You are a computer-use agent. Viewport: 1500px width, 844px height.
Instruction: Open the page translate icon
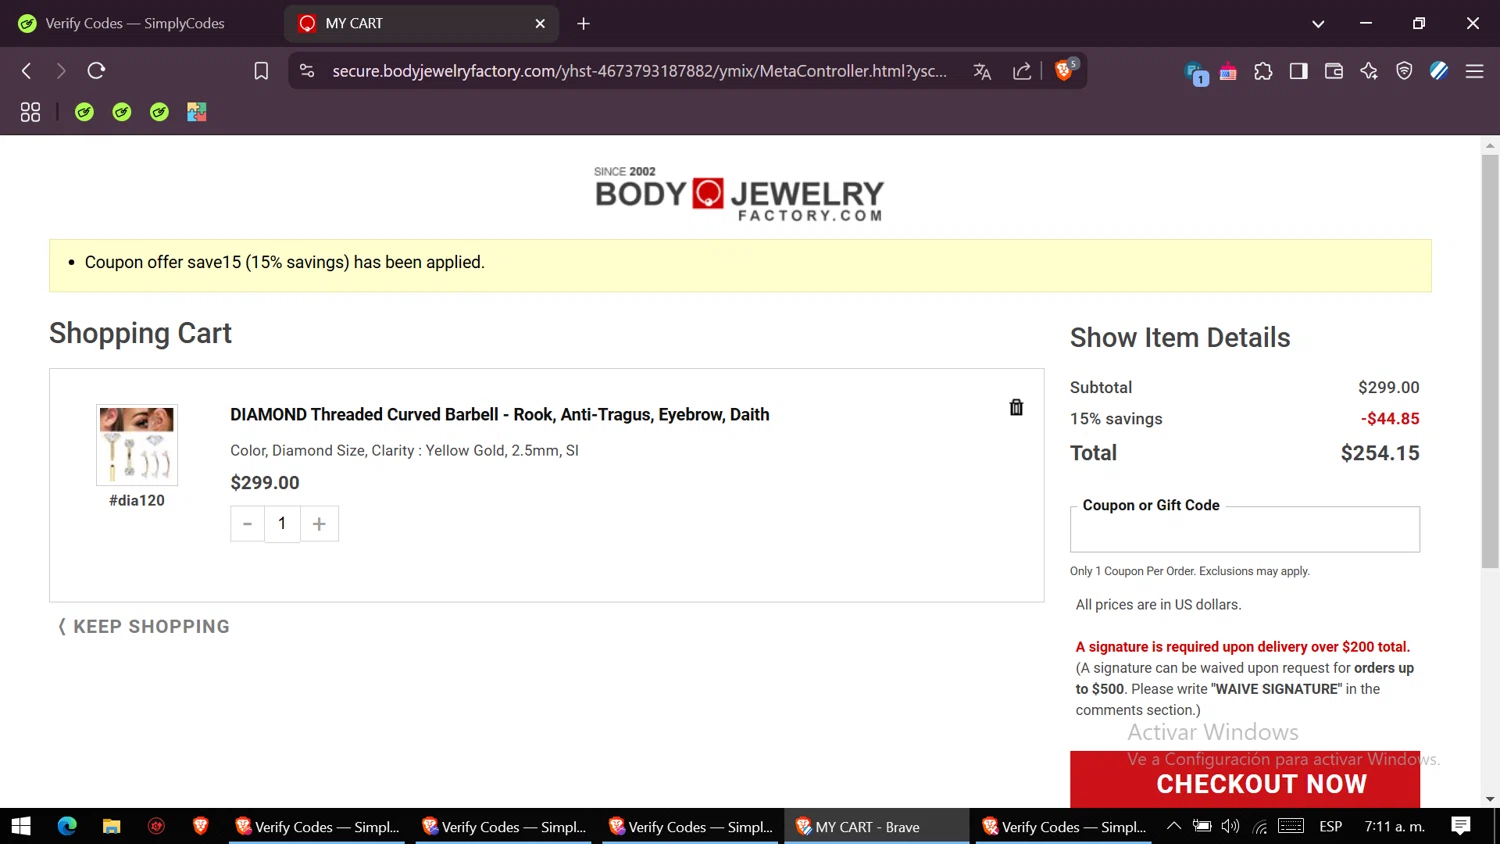pyautogui.click(x=982, y=71)
